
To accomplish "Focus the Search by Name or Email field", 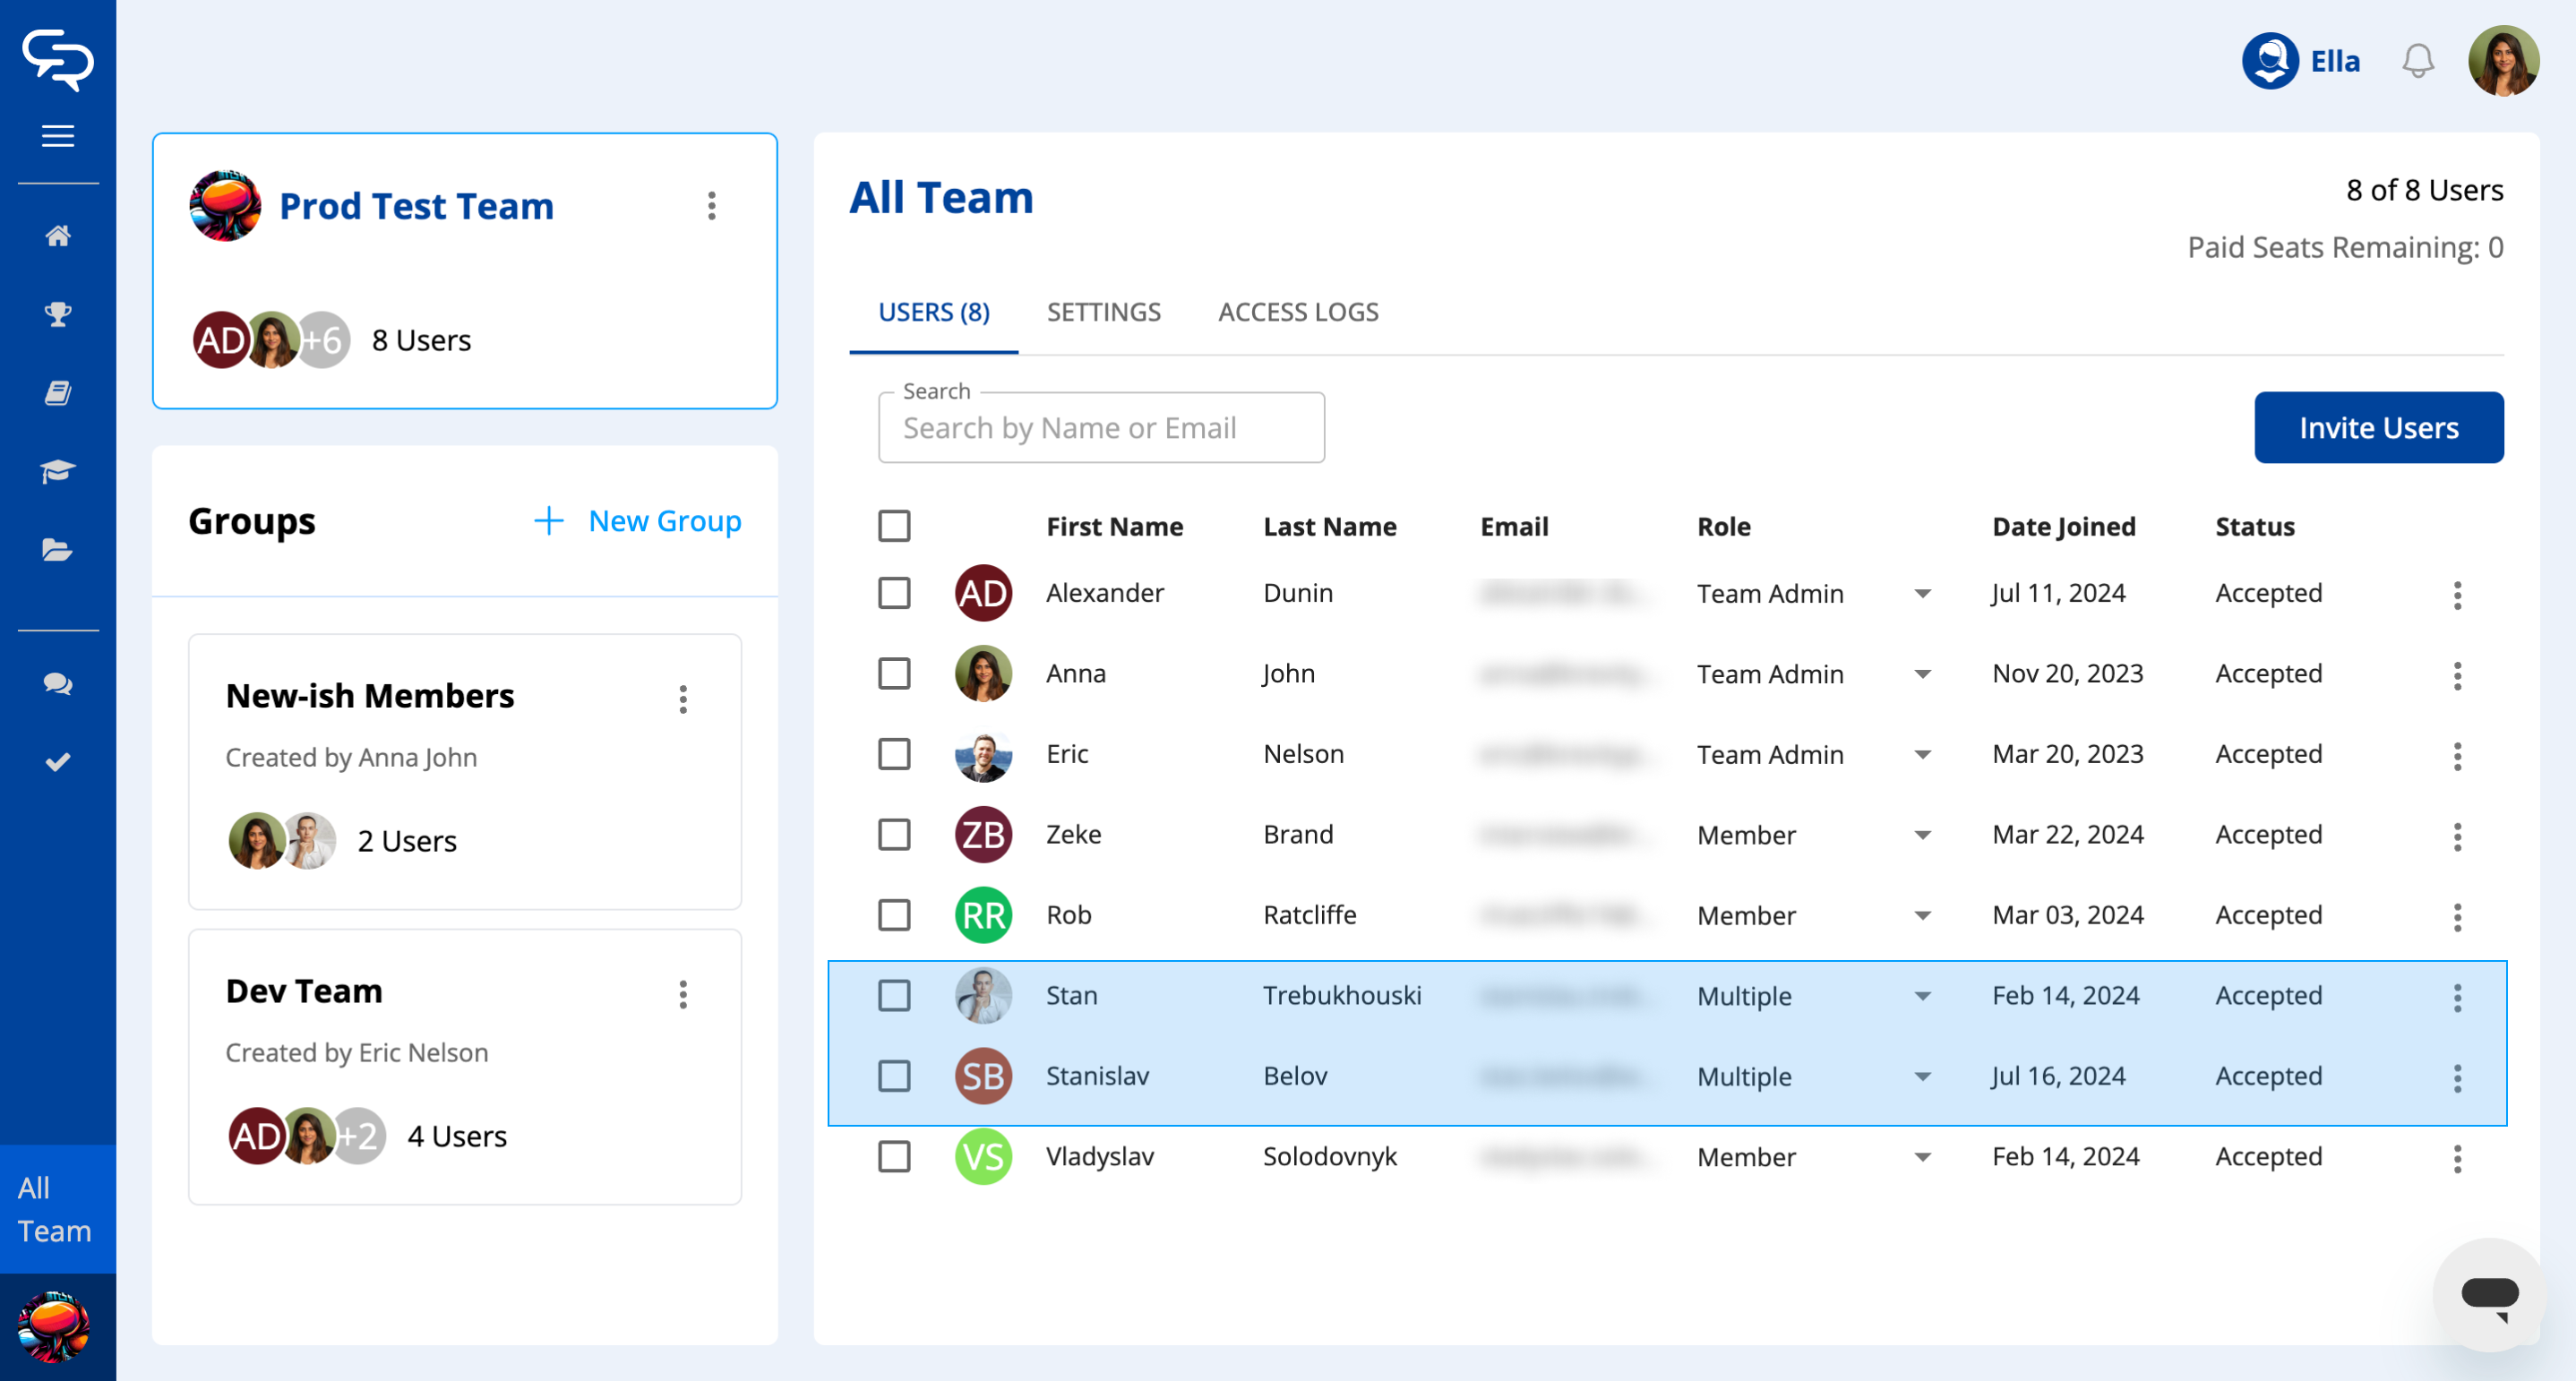I will pos(1100,428).
